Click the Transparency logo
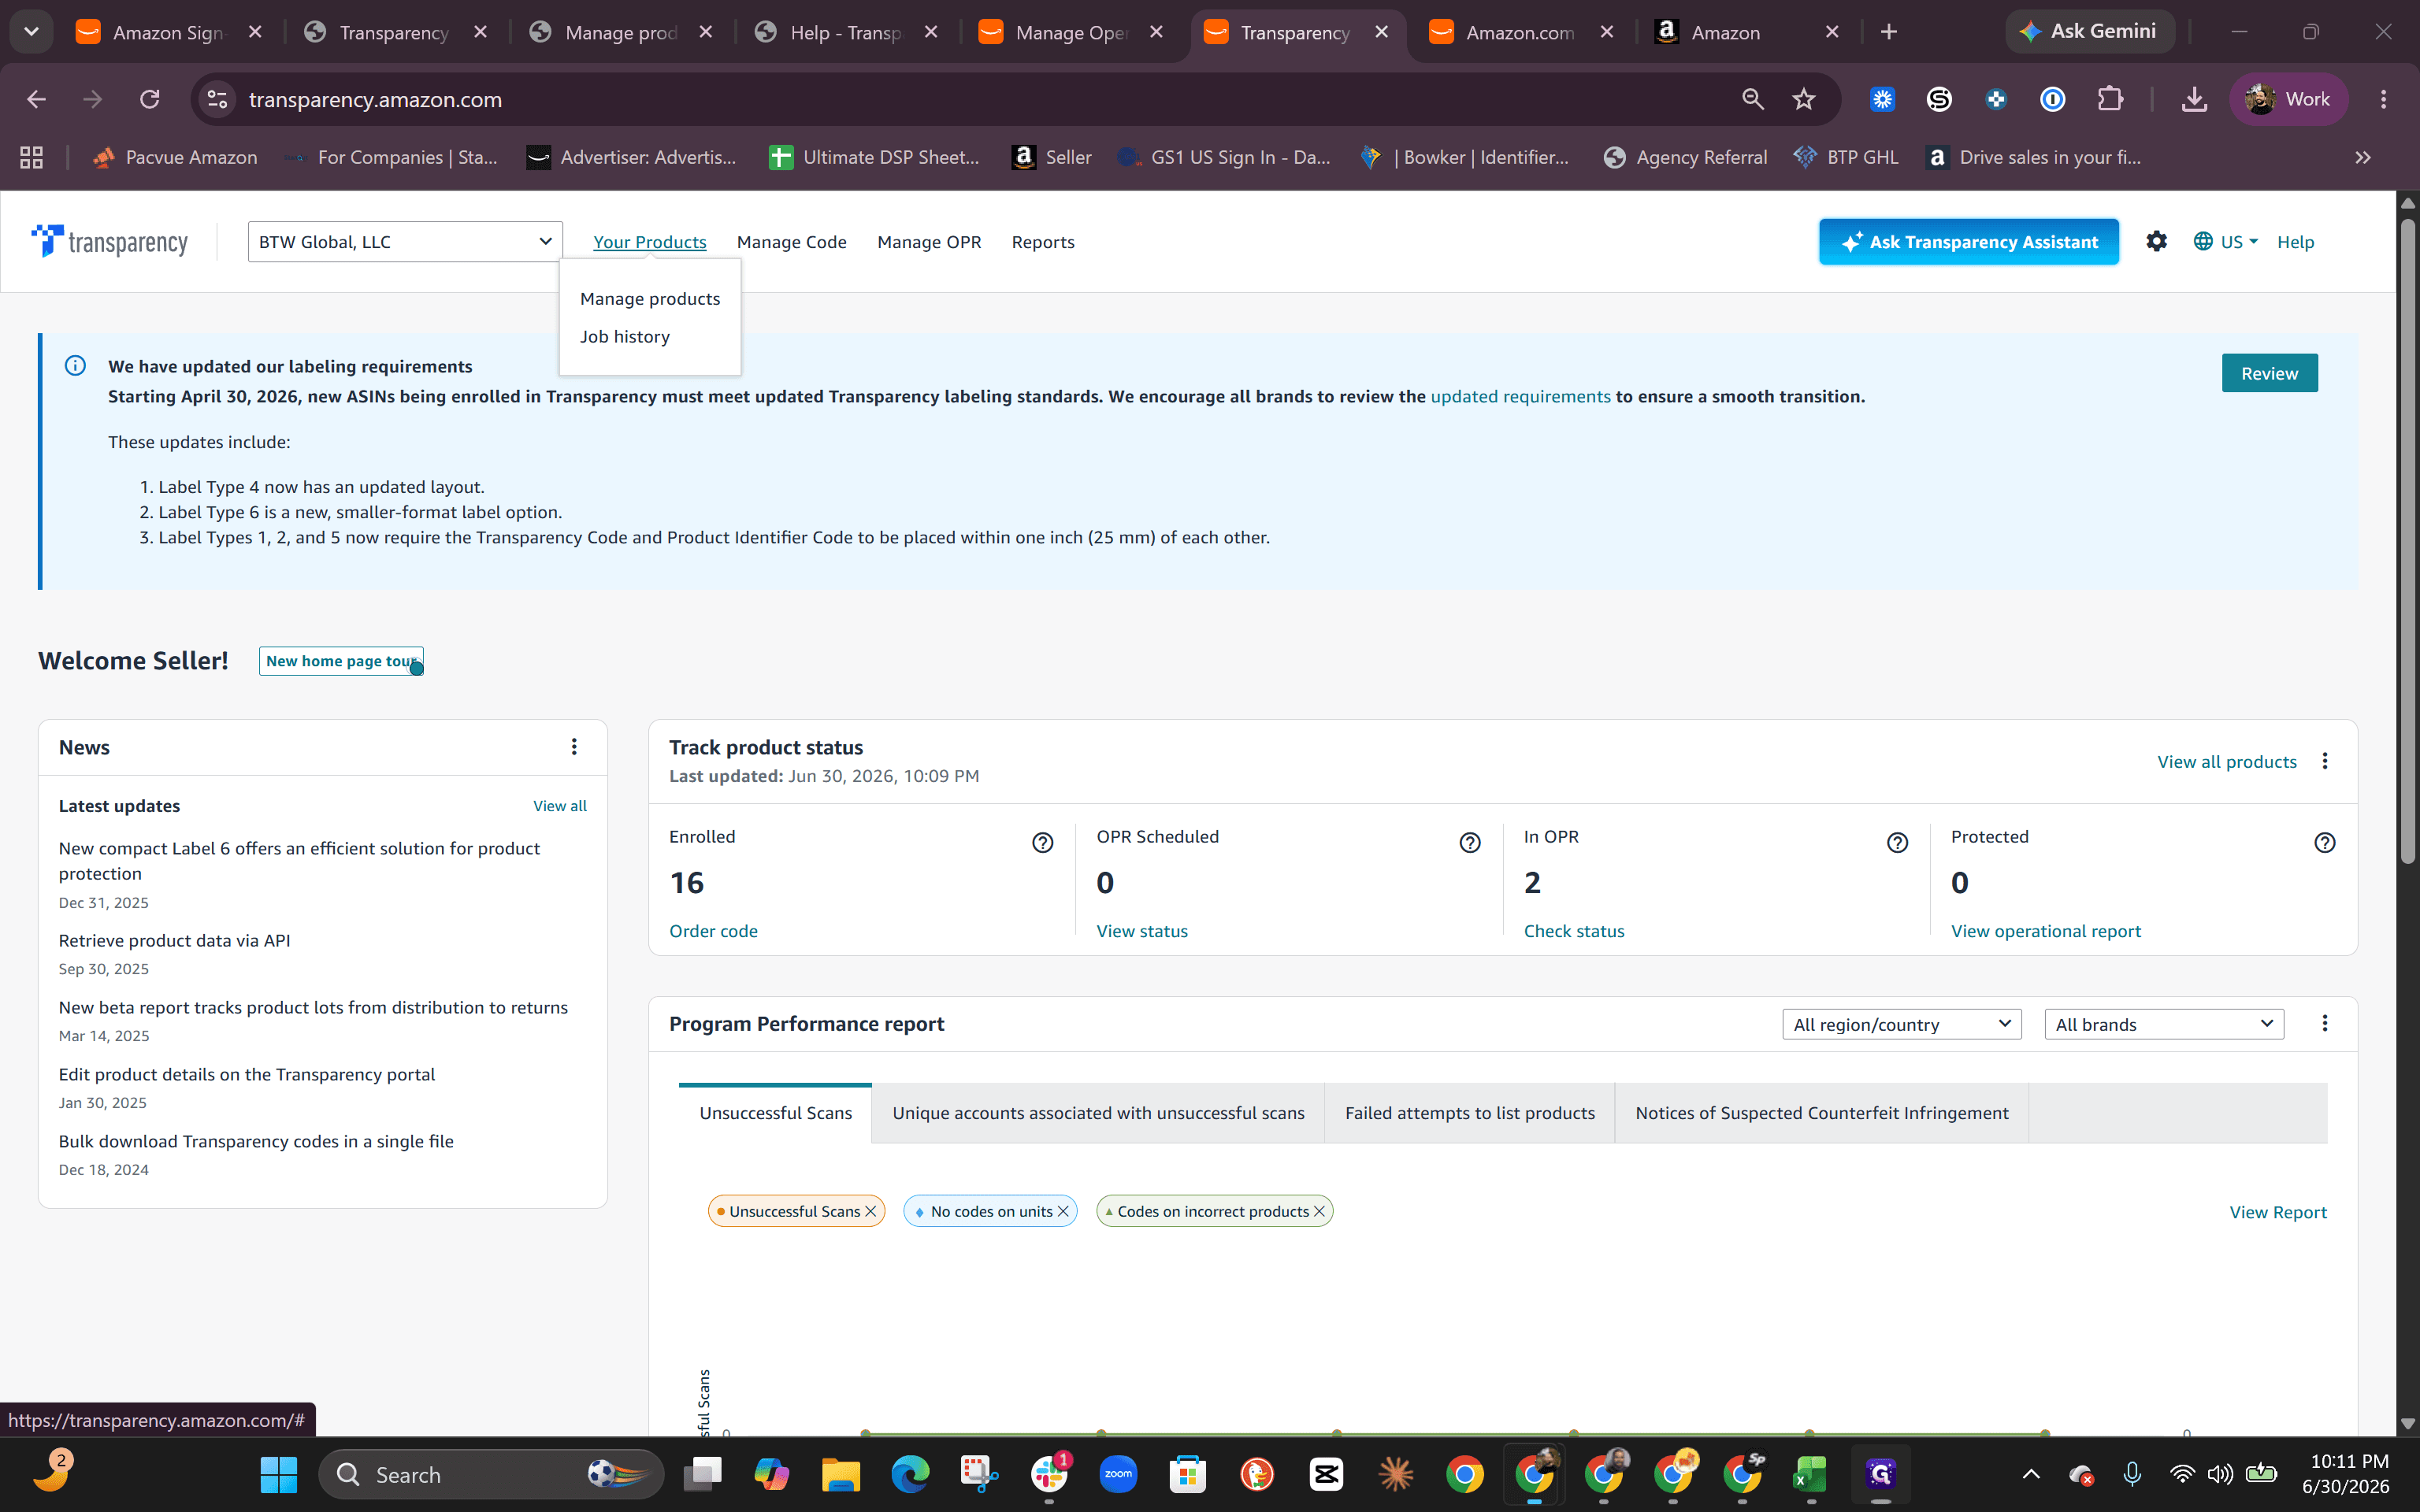This screenshot has height=1512, width=2420. coord(109,241)
